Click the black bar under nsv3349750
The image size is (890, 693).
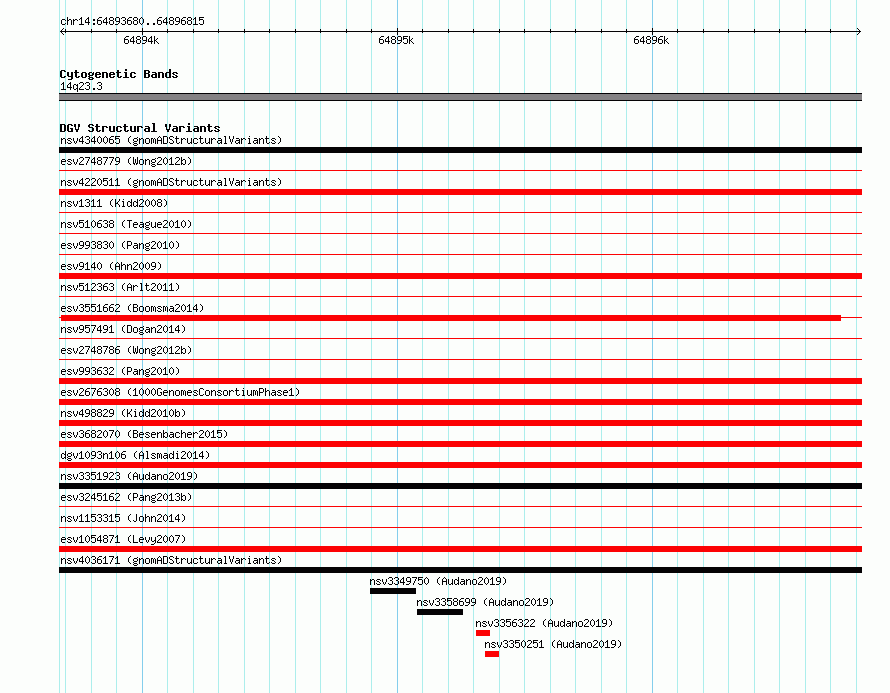coord(393,591)
